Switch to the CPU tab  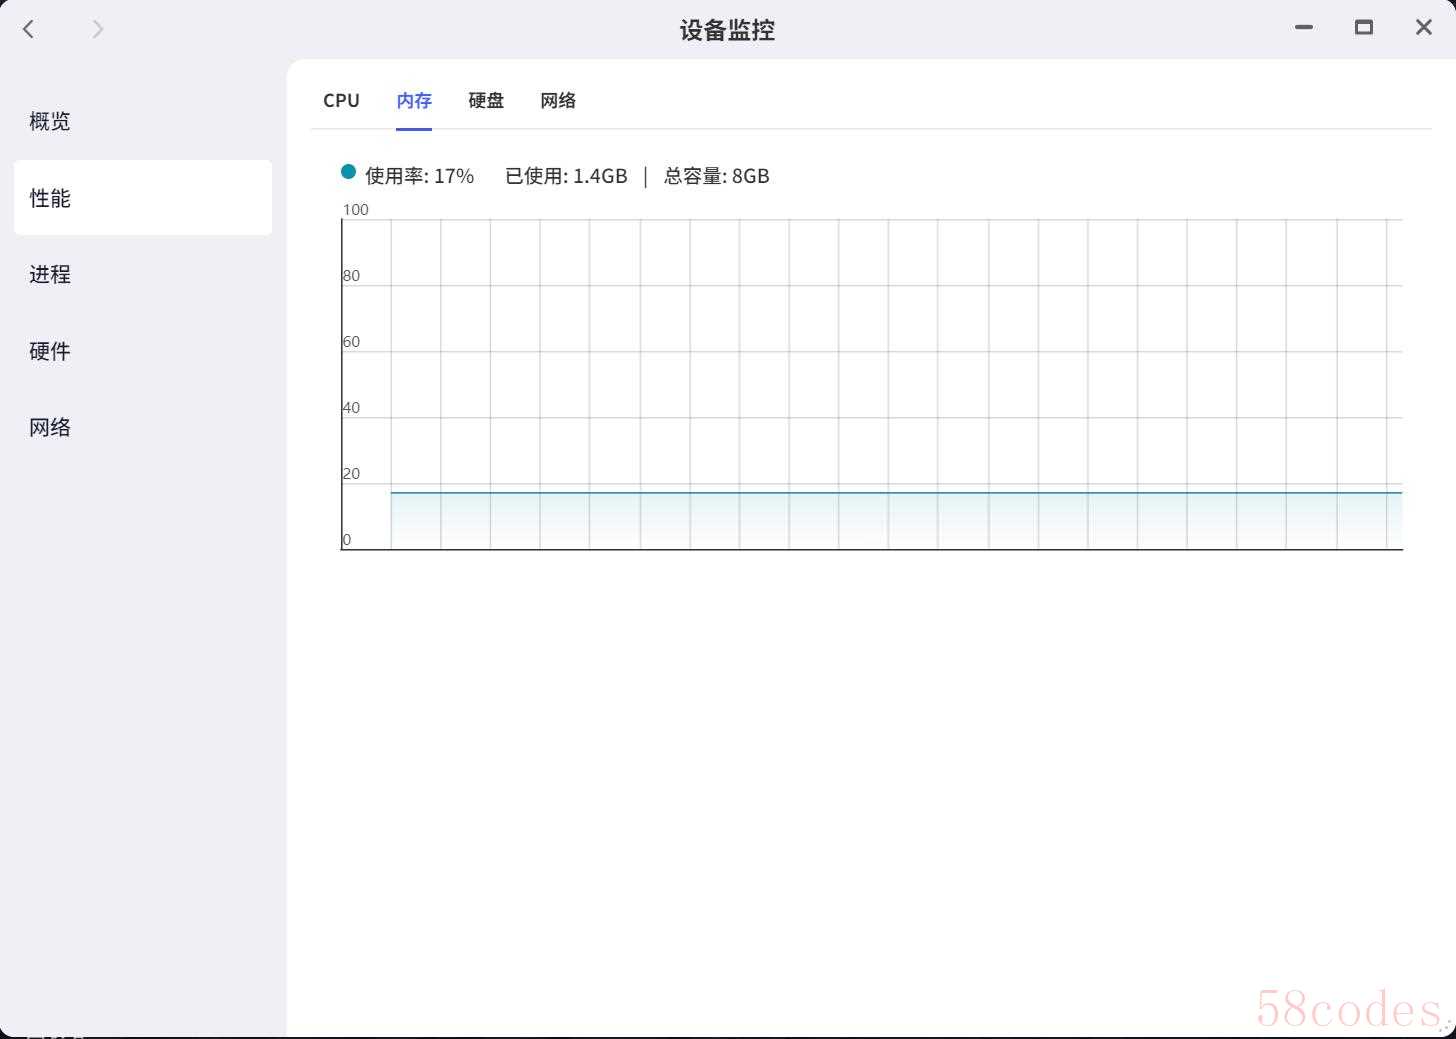coord(341,101)
